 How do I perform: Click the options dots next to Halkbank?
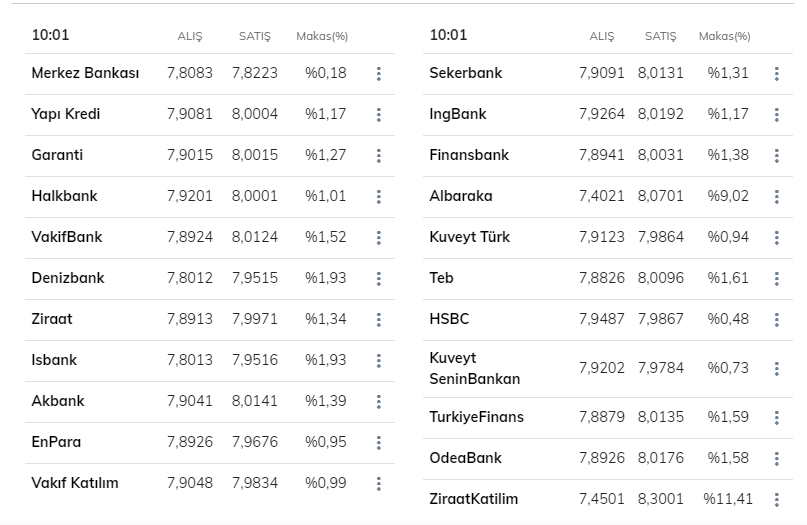coord(379,197)
